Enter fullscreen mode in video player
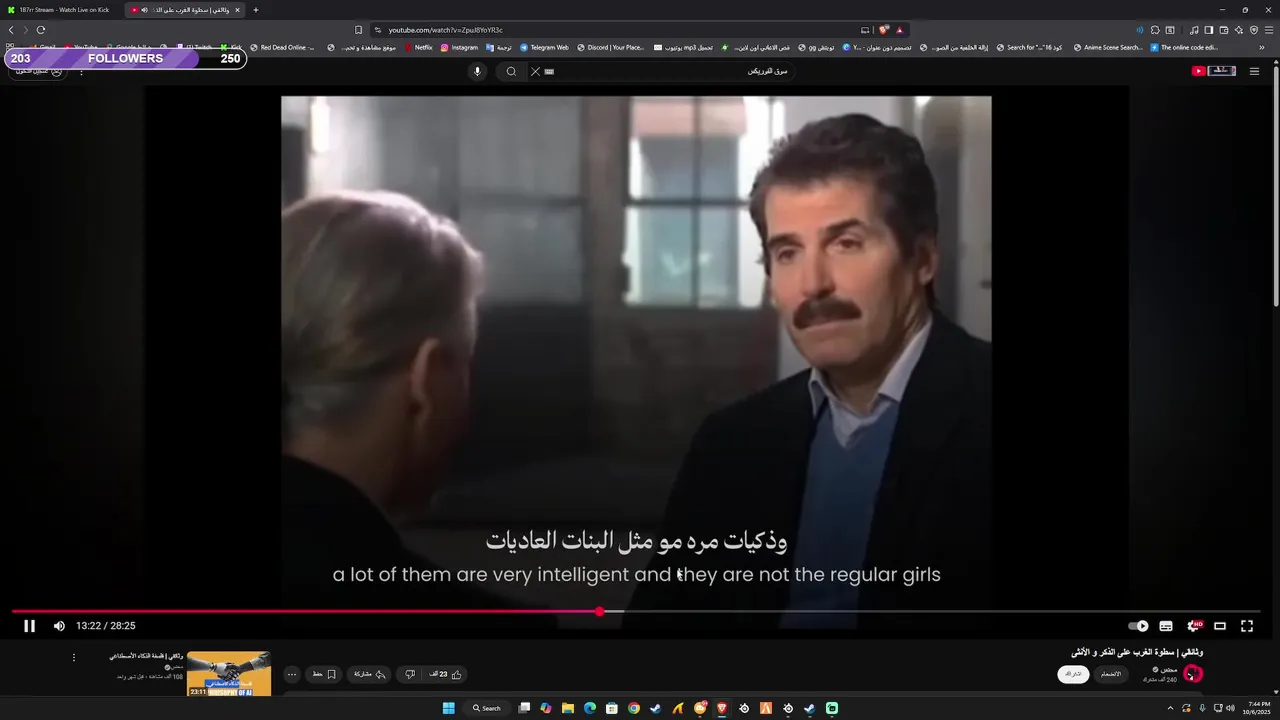 (x=1247, y=626)
